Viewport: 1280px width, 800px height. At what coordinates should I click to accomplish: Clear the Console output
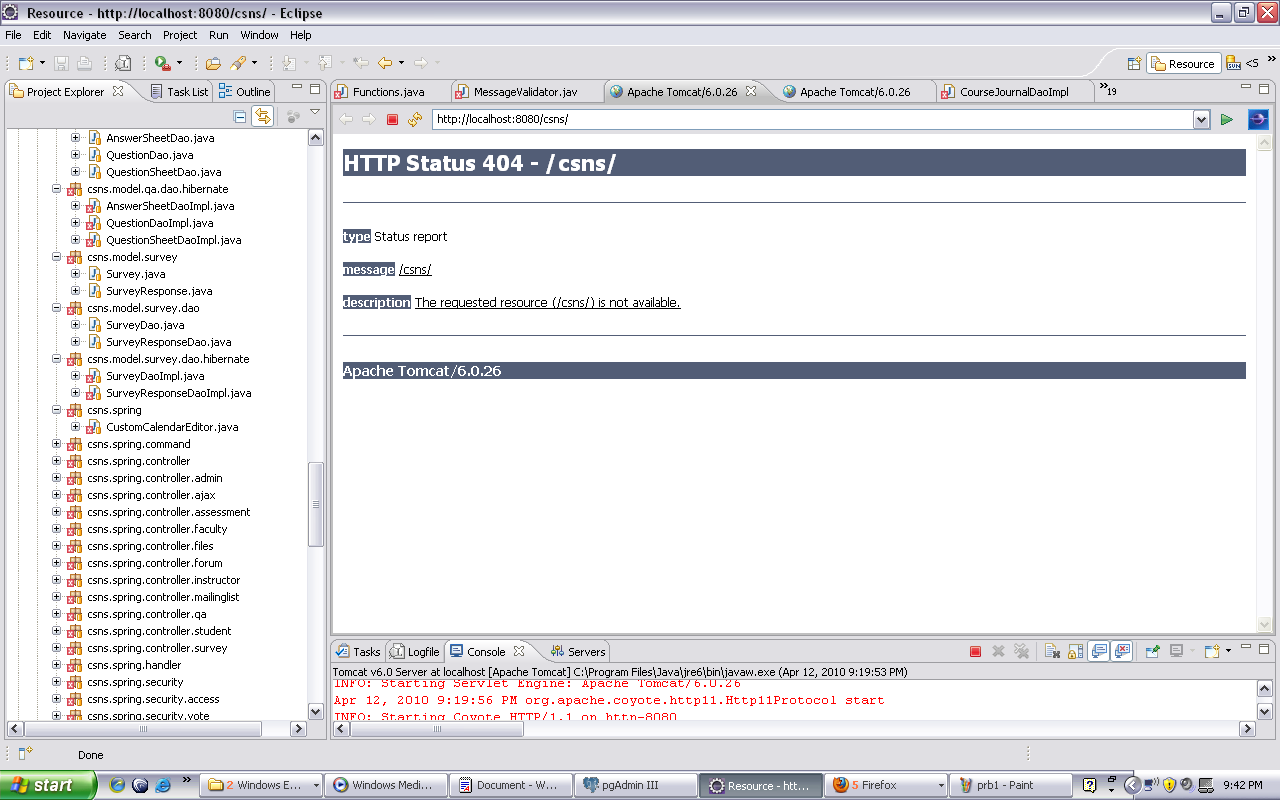click(x=1052, y=652)
